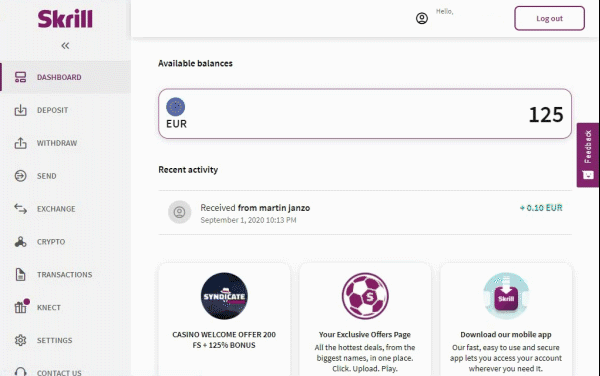Click the Dashboard icon in sidebar
This screenshot has height=376, width=600.
tap(20, 77)
